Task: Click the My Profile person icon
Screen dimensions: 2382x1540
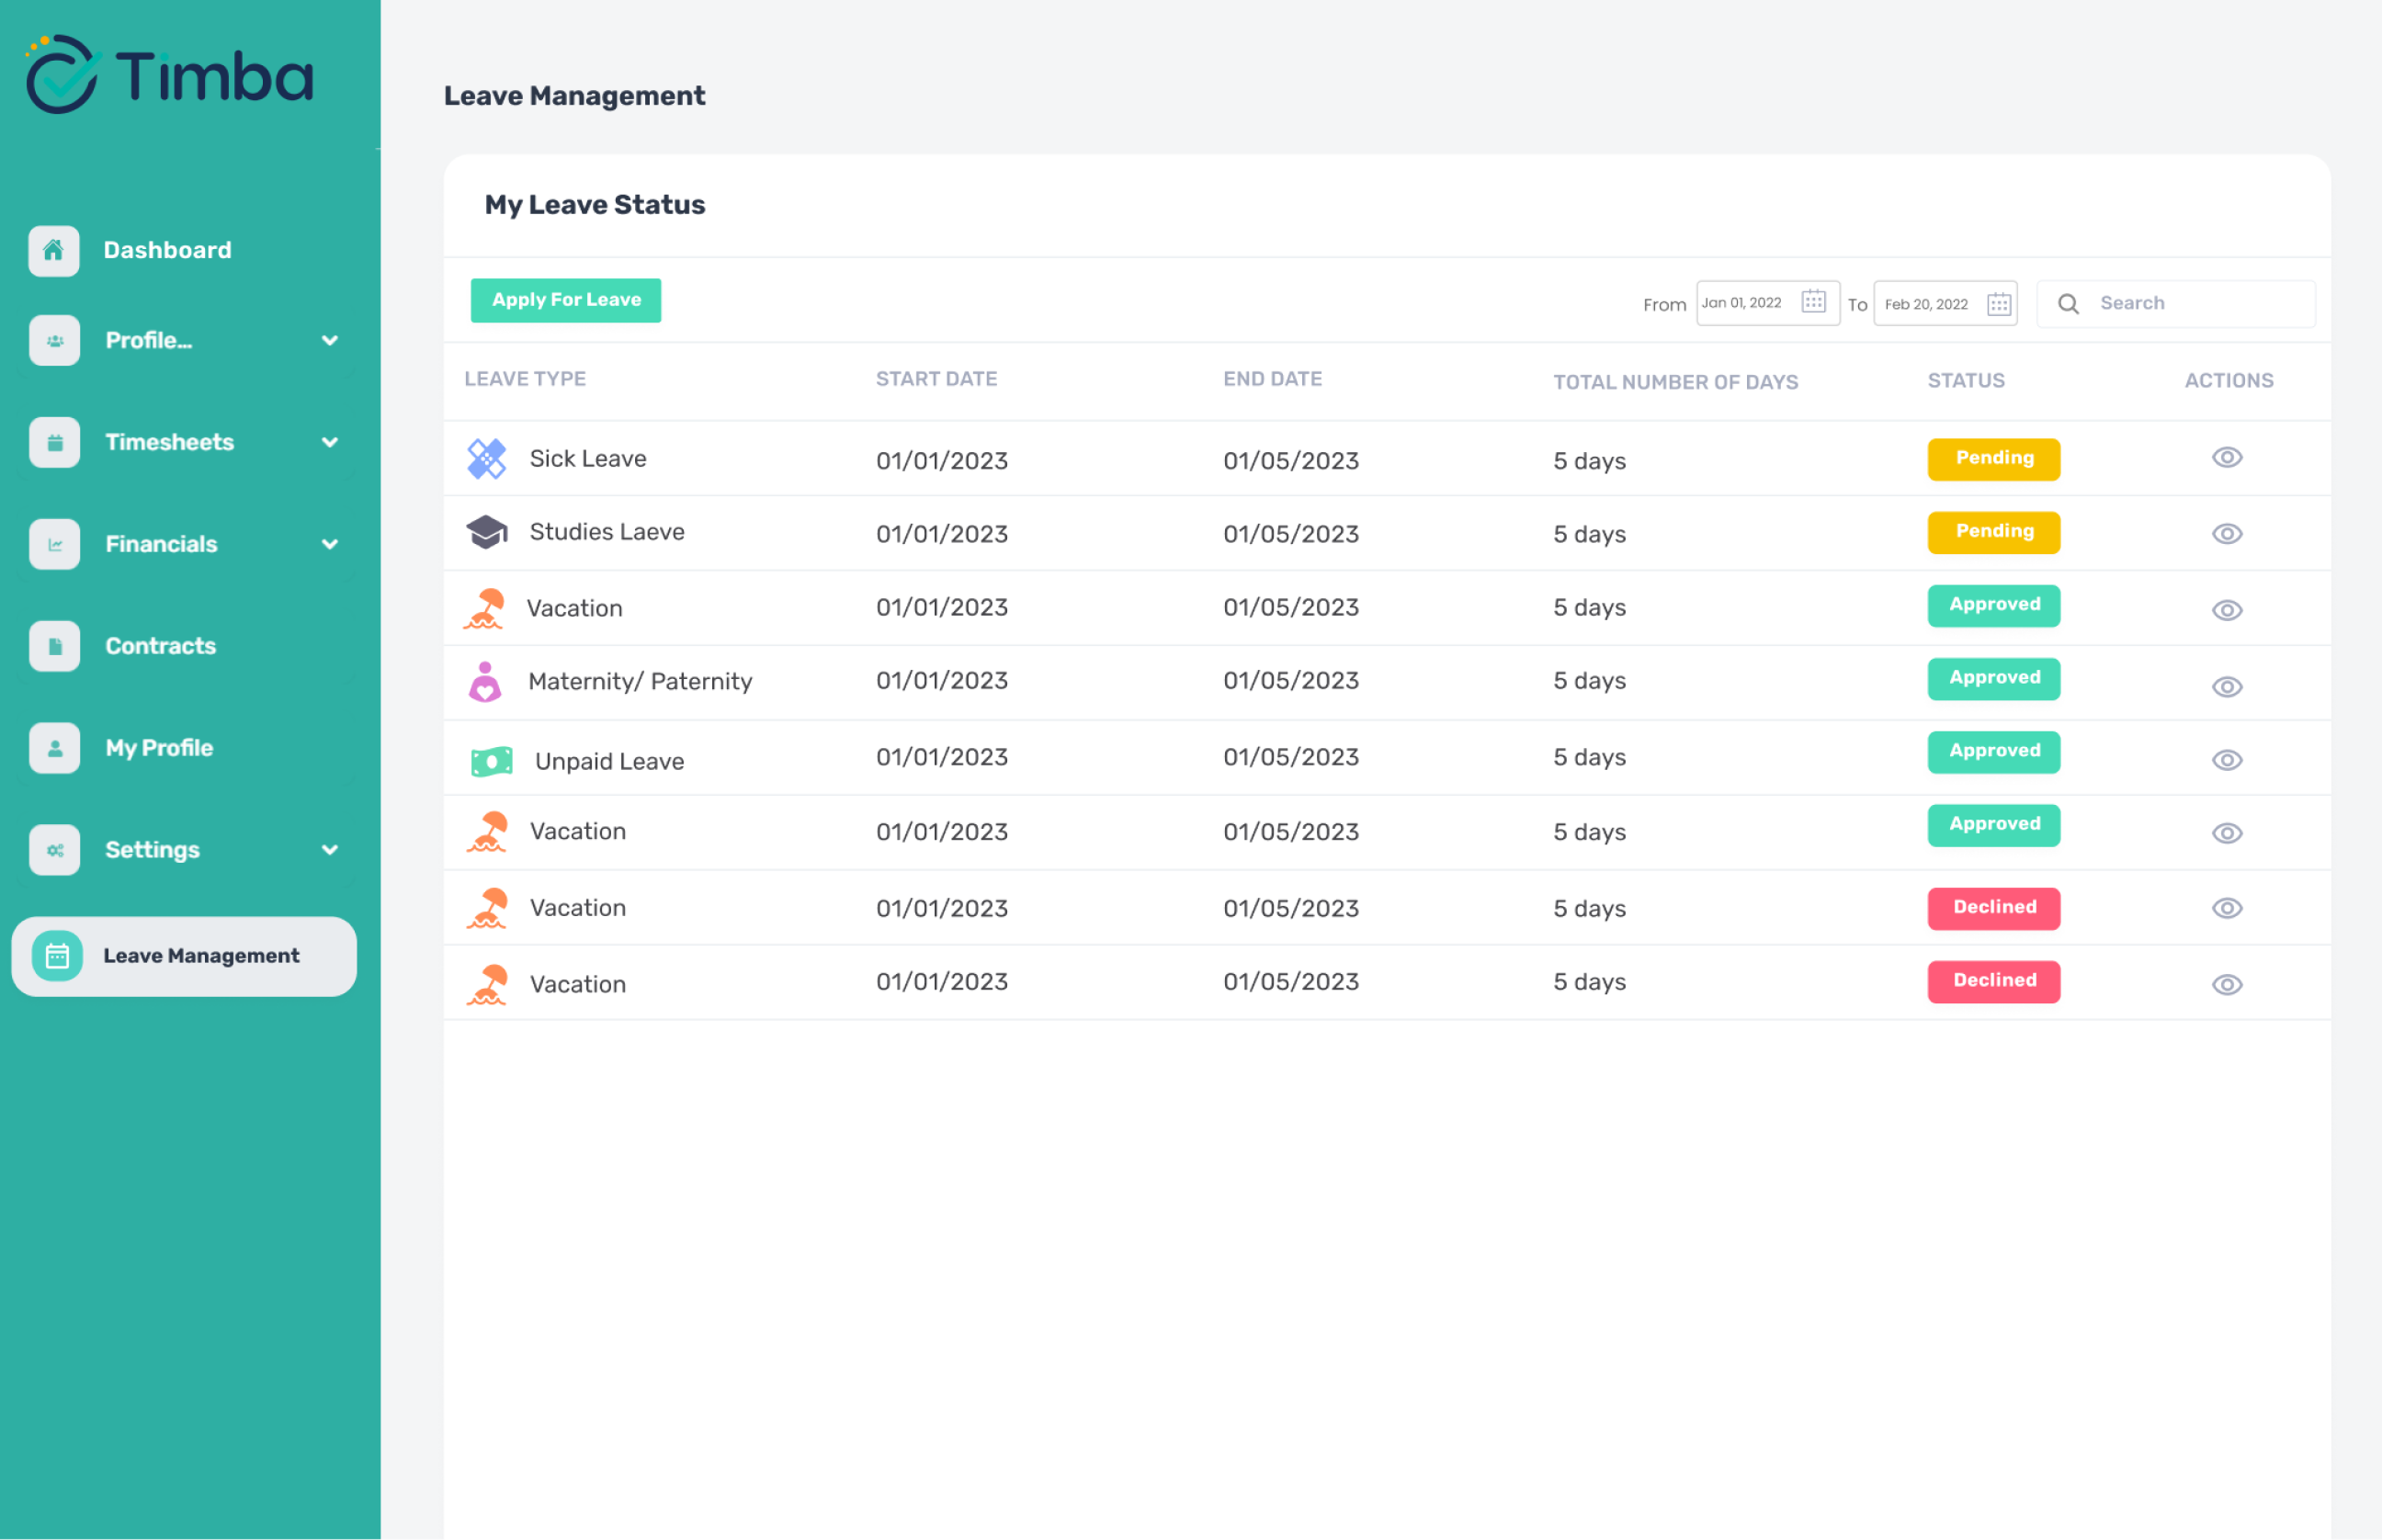Action: point(54,748)
